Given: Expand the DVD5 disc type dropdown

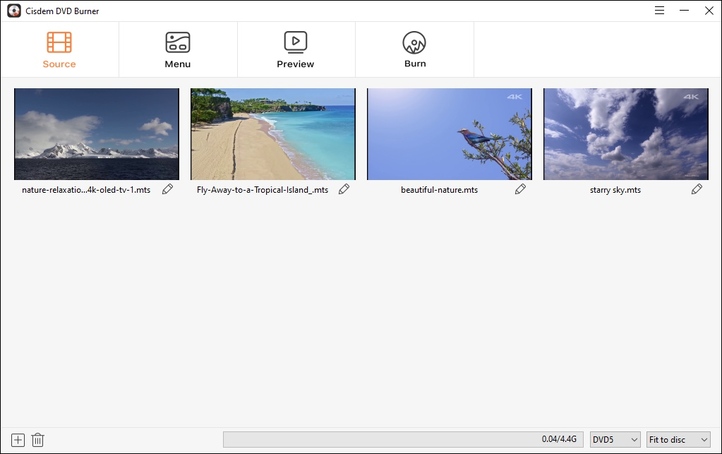Looking at the screenshot, I should (x=614, y=440).
